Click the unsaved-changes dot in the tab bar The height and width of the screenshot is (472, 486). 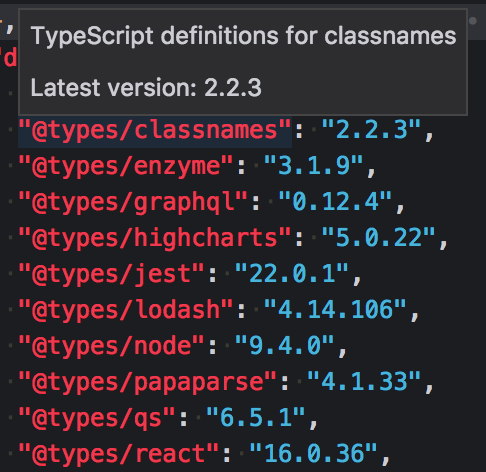[x=473, y=21]
